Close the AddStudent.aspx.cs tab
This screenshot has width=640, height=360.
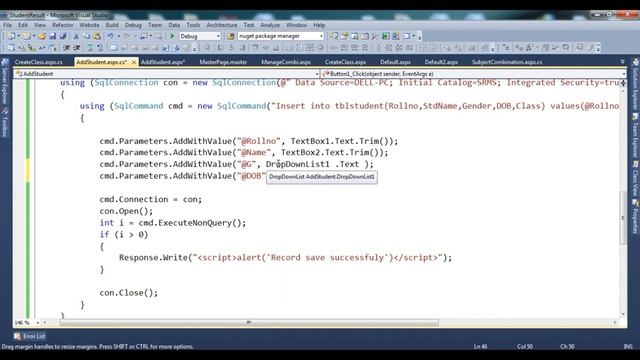tap(133, 62)
